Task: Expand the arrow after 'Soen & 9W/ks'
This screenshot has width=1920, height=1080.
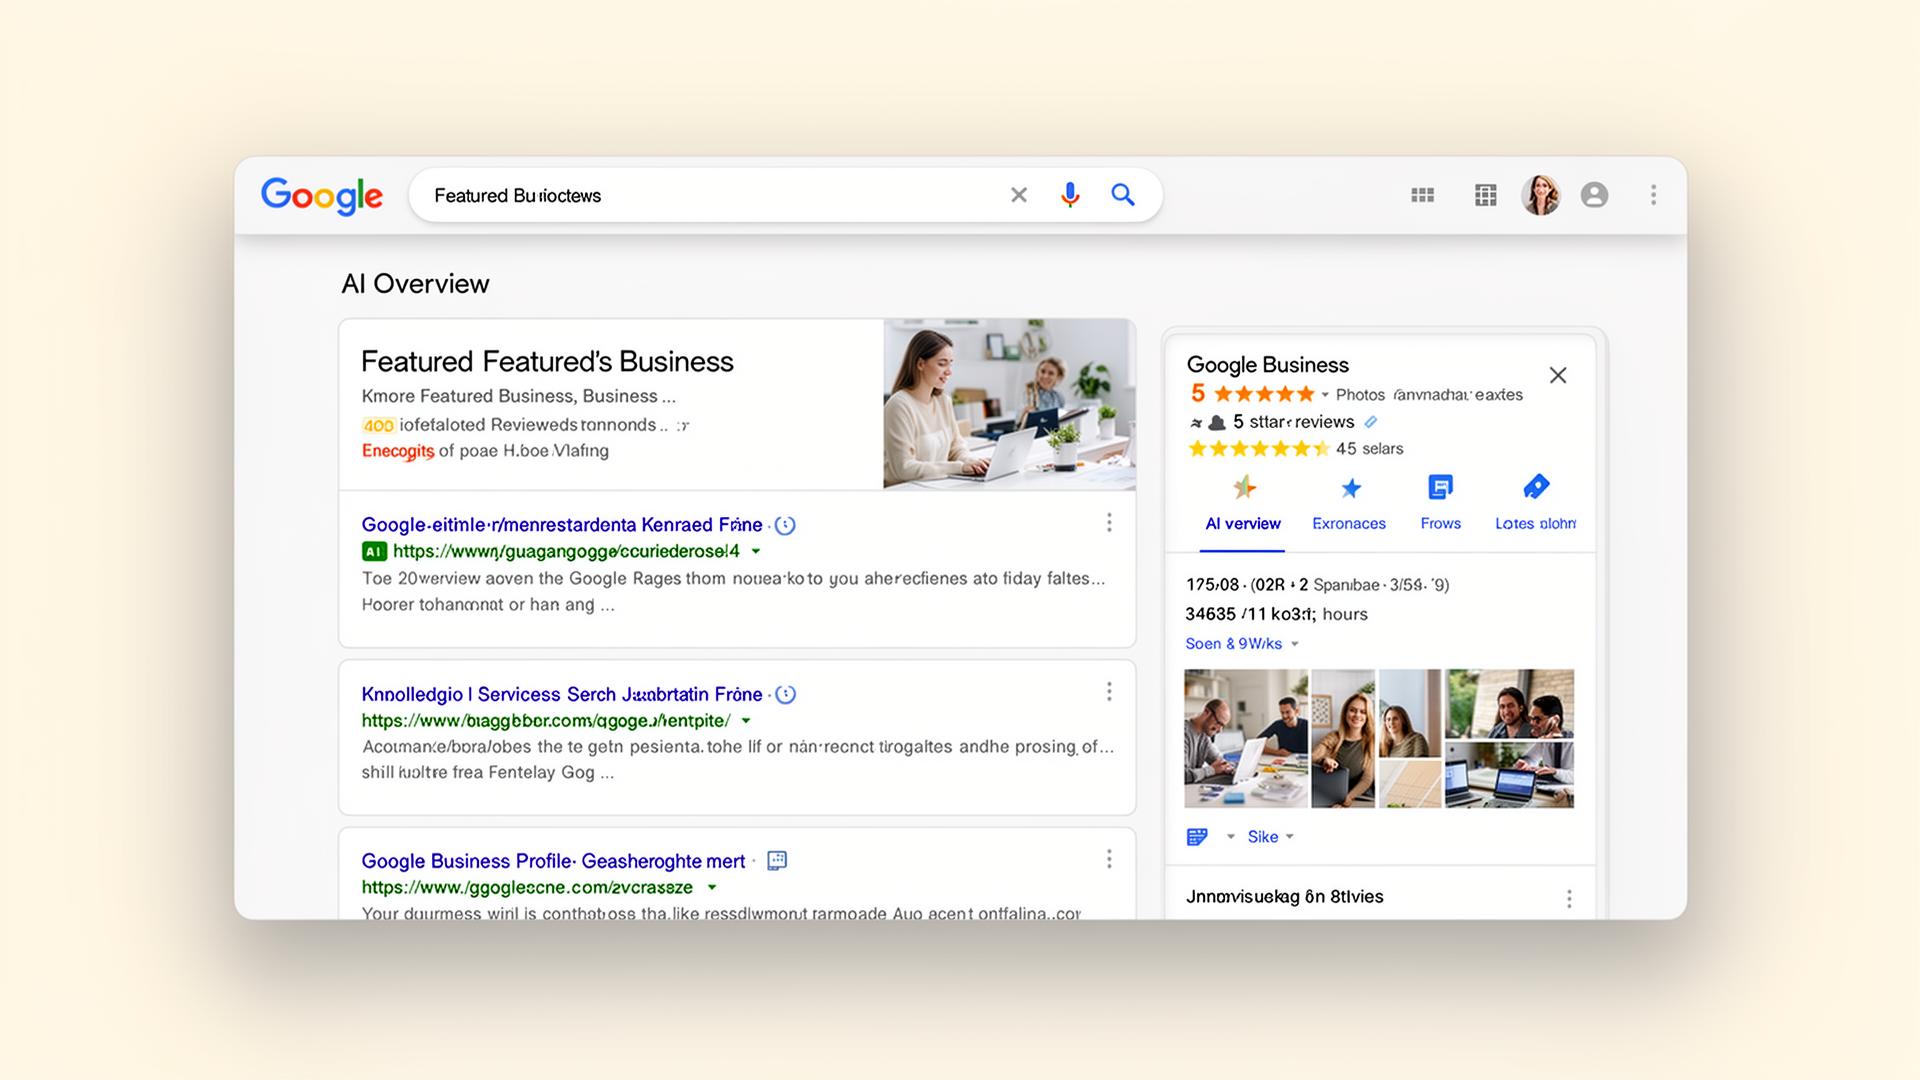Action: tap(1295, 644)
